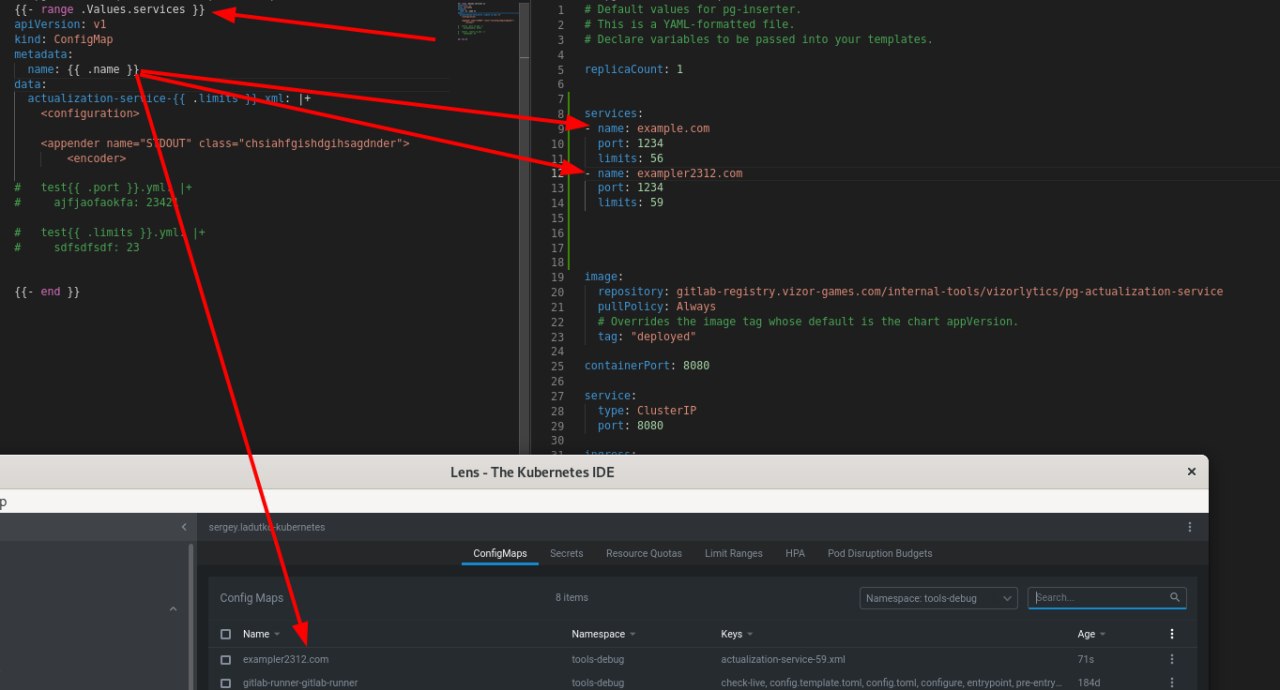Open the exampler2312.com config map
This screenshot has width=1280, height=690.
tap(285, 659)
